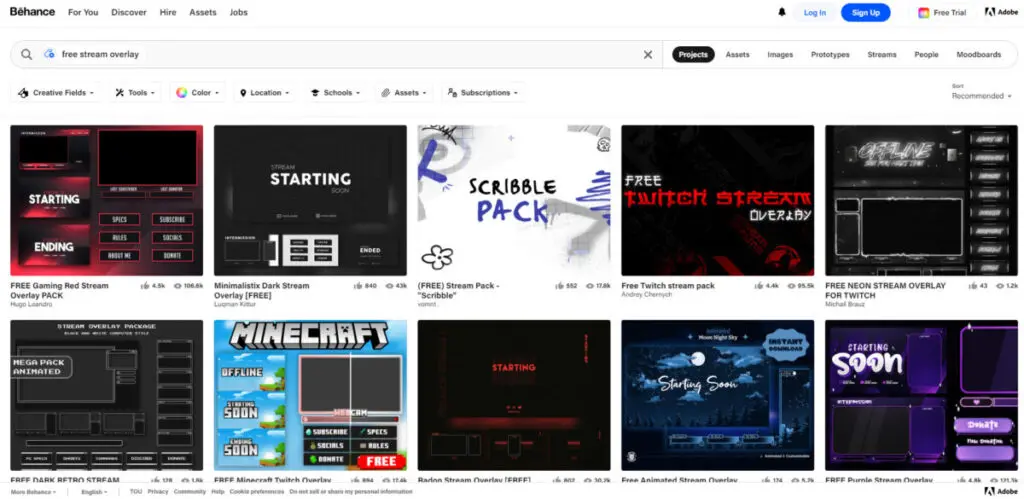Click the Free Trial Creative Cloud icon
Screen dimensions: 1024x499
923,12
